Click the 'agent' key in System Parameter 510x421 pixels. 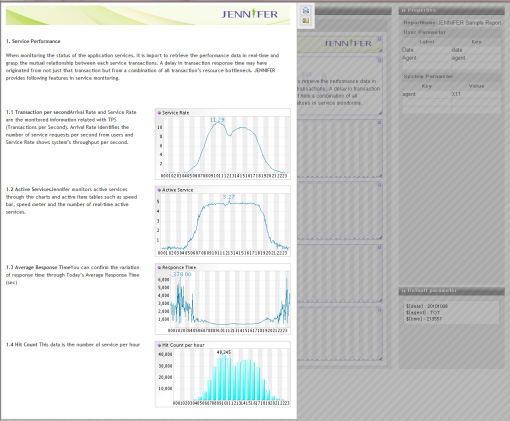(426, 94)
